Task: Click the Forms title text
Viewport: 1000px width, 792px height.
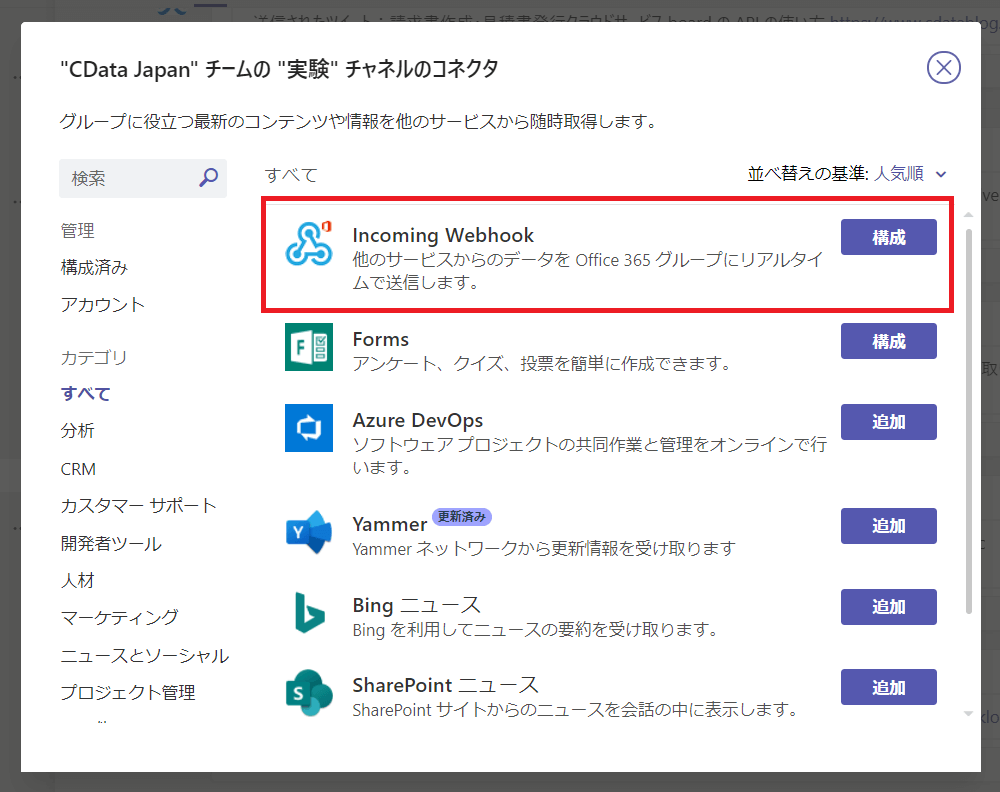Action: 381,339
